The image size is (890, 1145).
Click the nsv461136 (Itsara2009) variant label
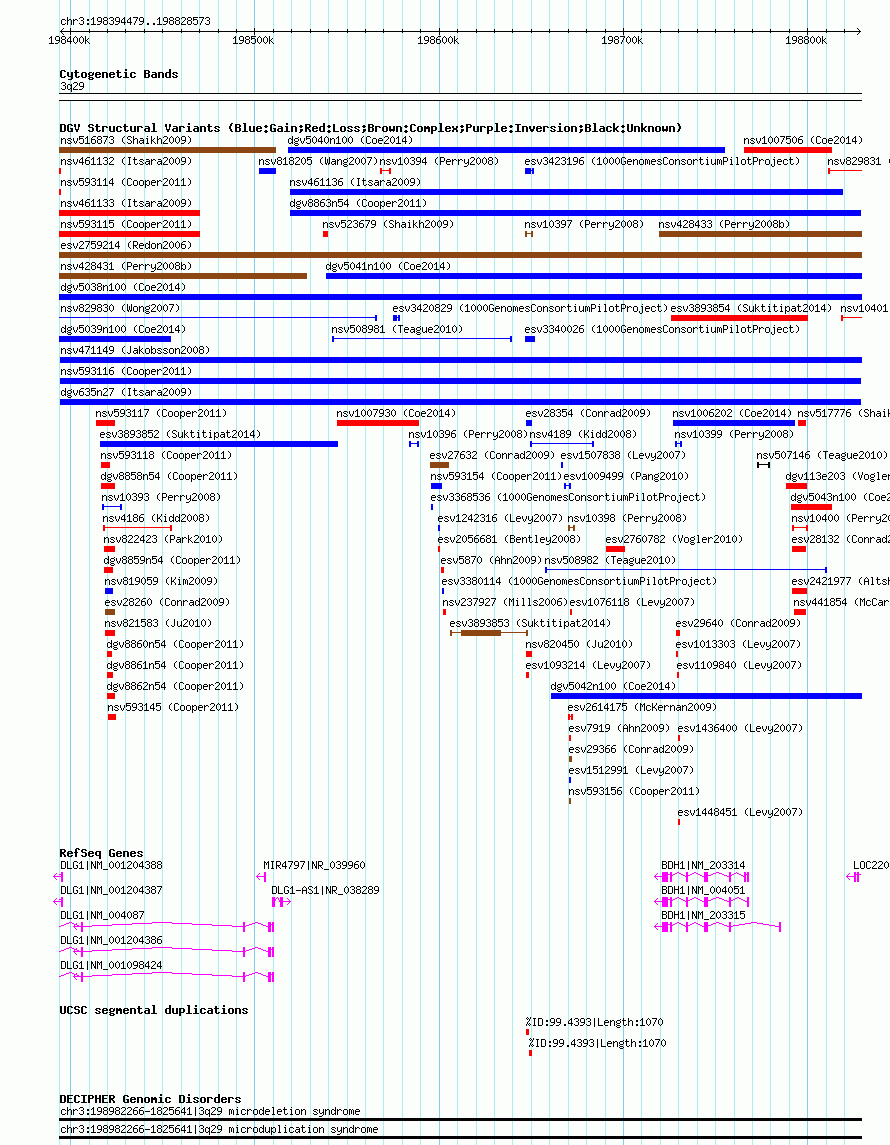(355, 183)
